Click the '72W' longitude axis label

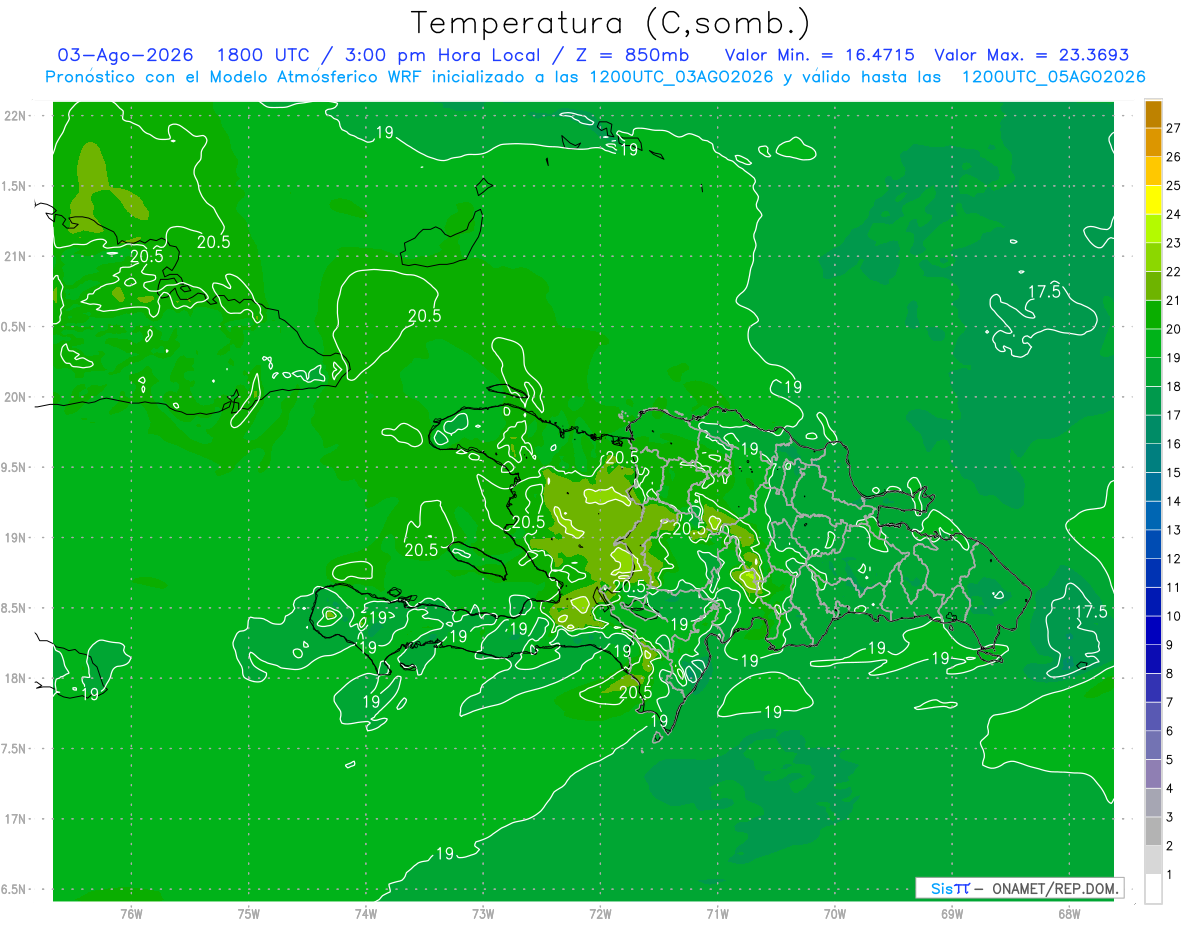pyautogui.click(x=600, y=914)
